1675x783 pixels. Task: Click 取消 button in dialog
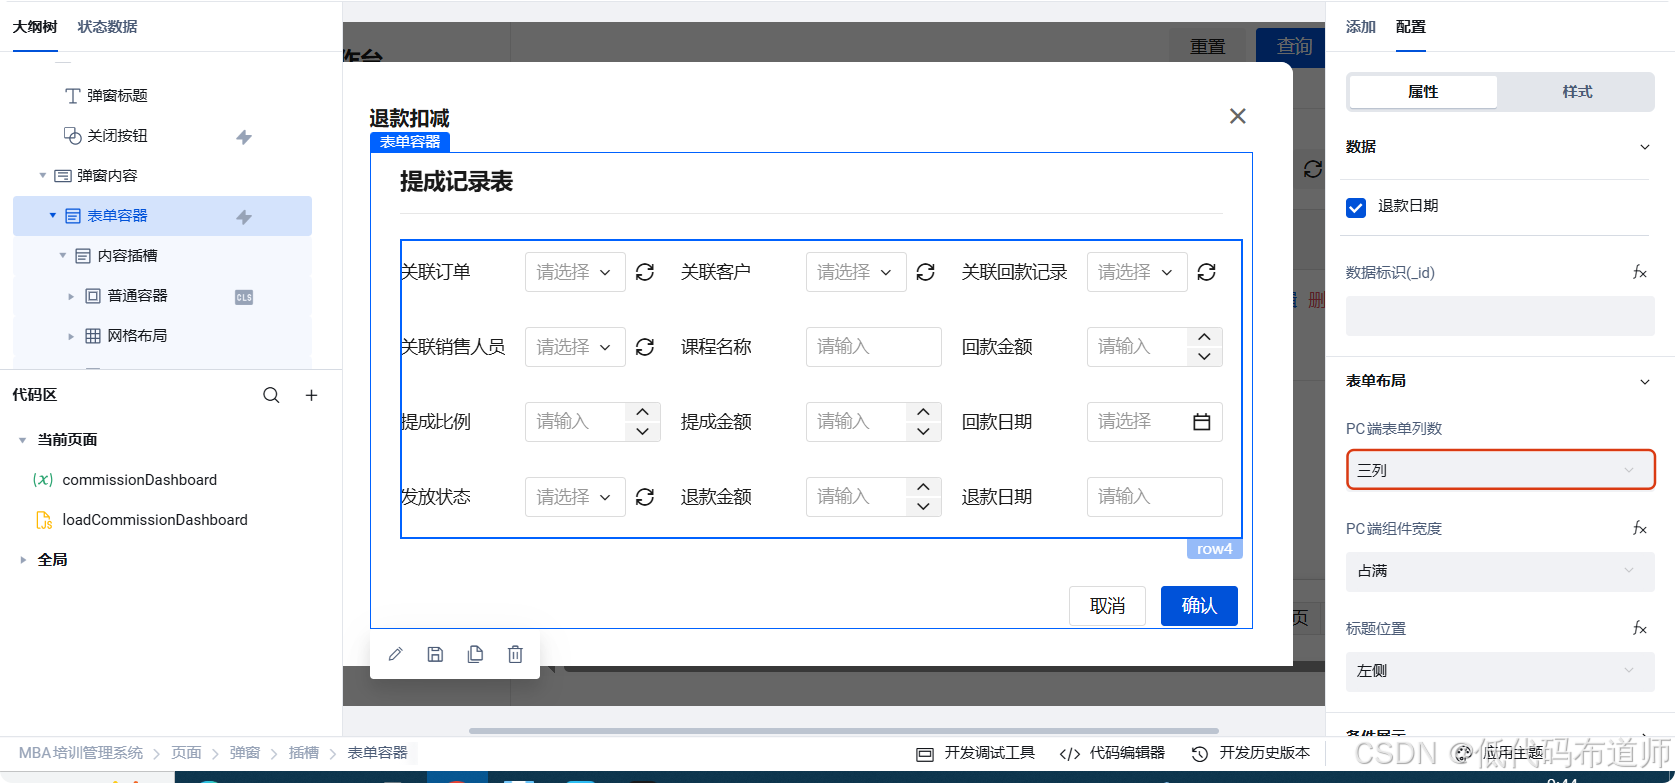pyautogui.click(x=1107, y=606)
